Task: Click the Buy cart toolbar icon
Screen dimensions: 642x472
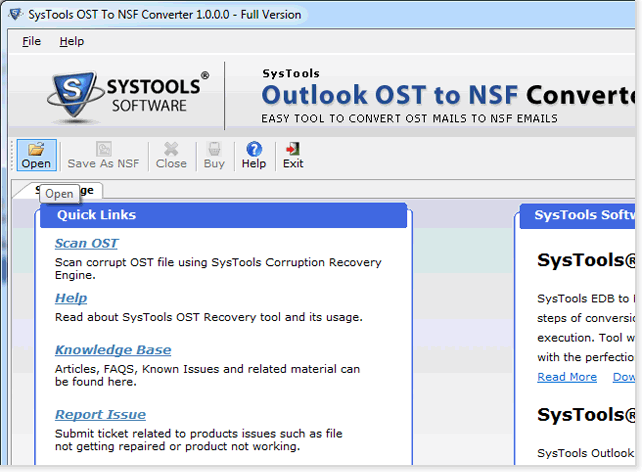Action: 214,149
